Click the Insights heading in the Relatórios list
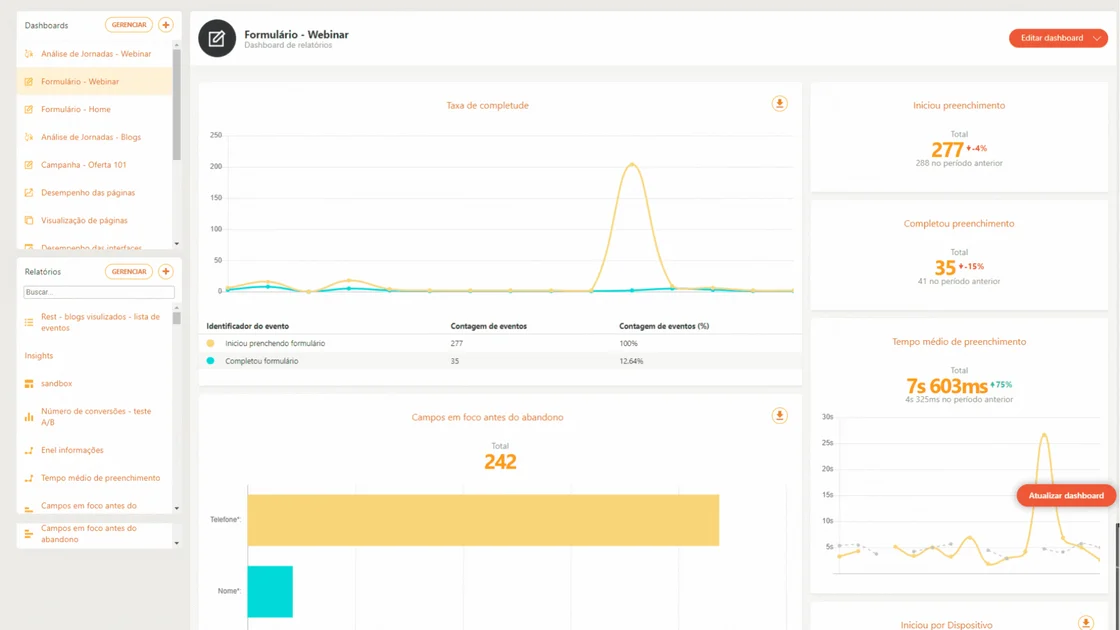The width and height of the screenshot is (1120, 630). pyautogui.click(x=39, y=356)
